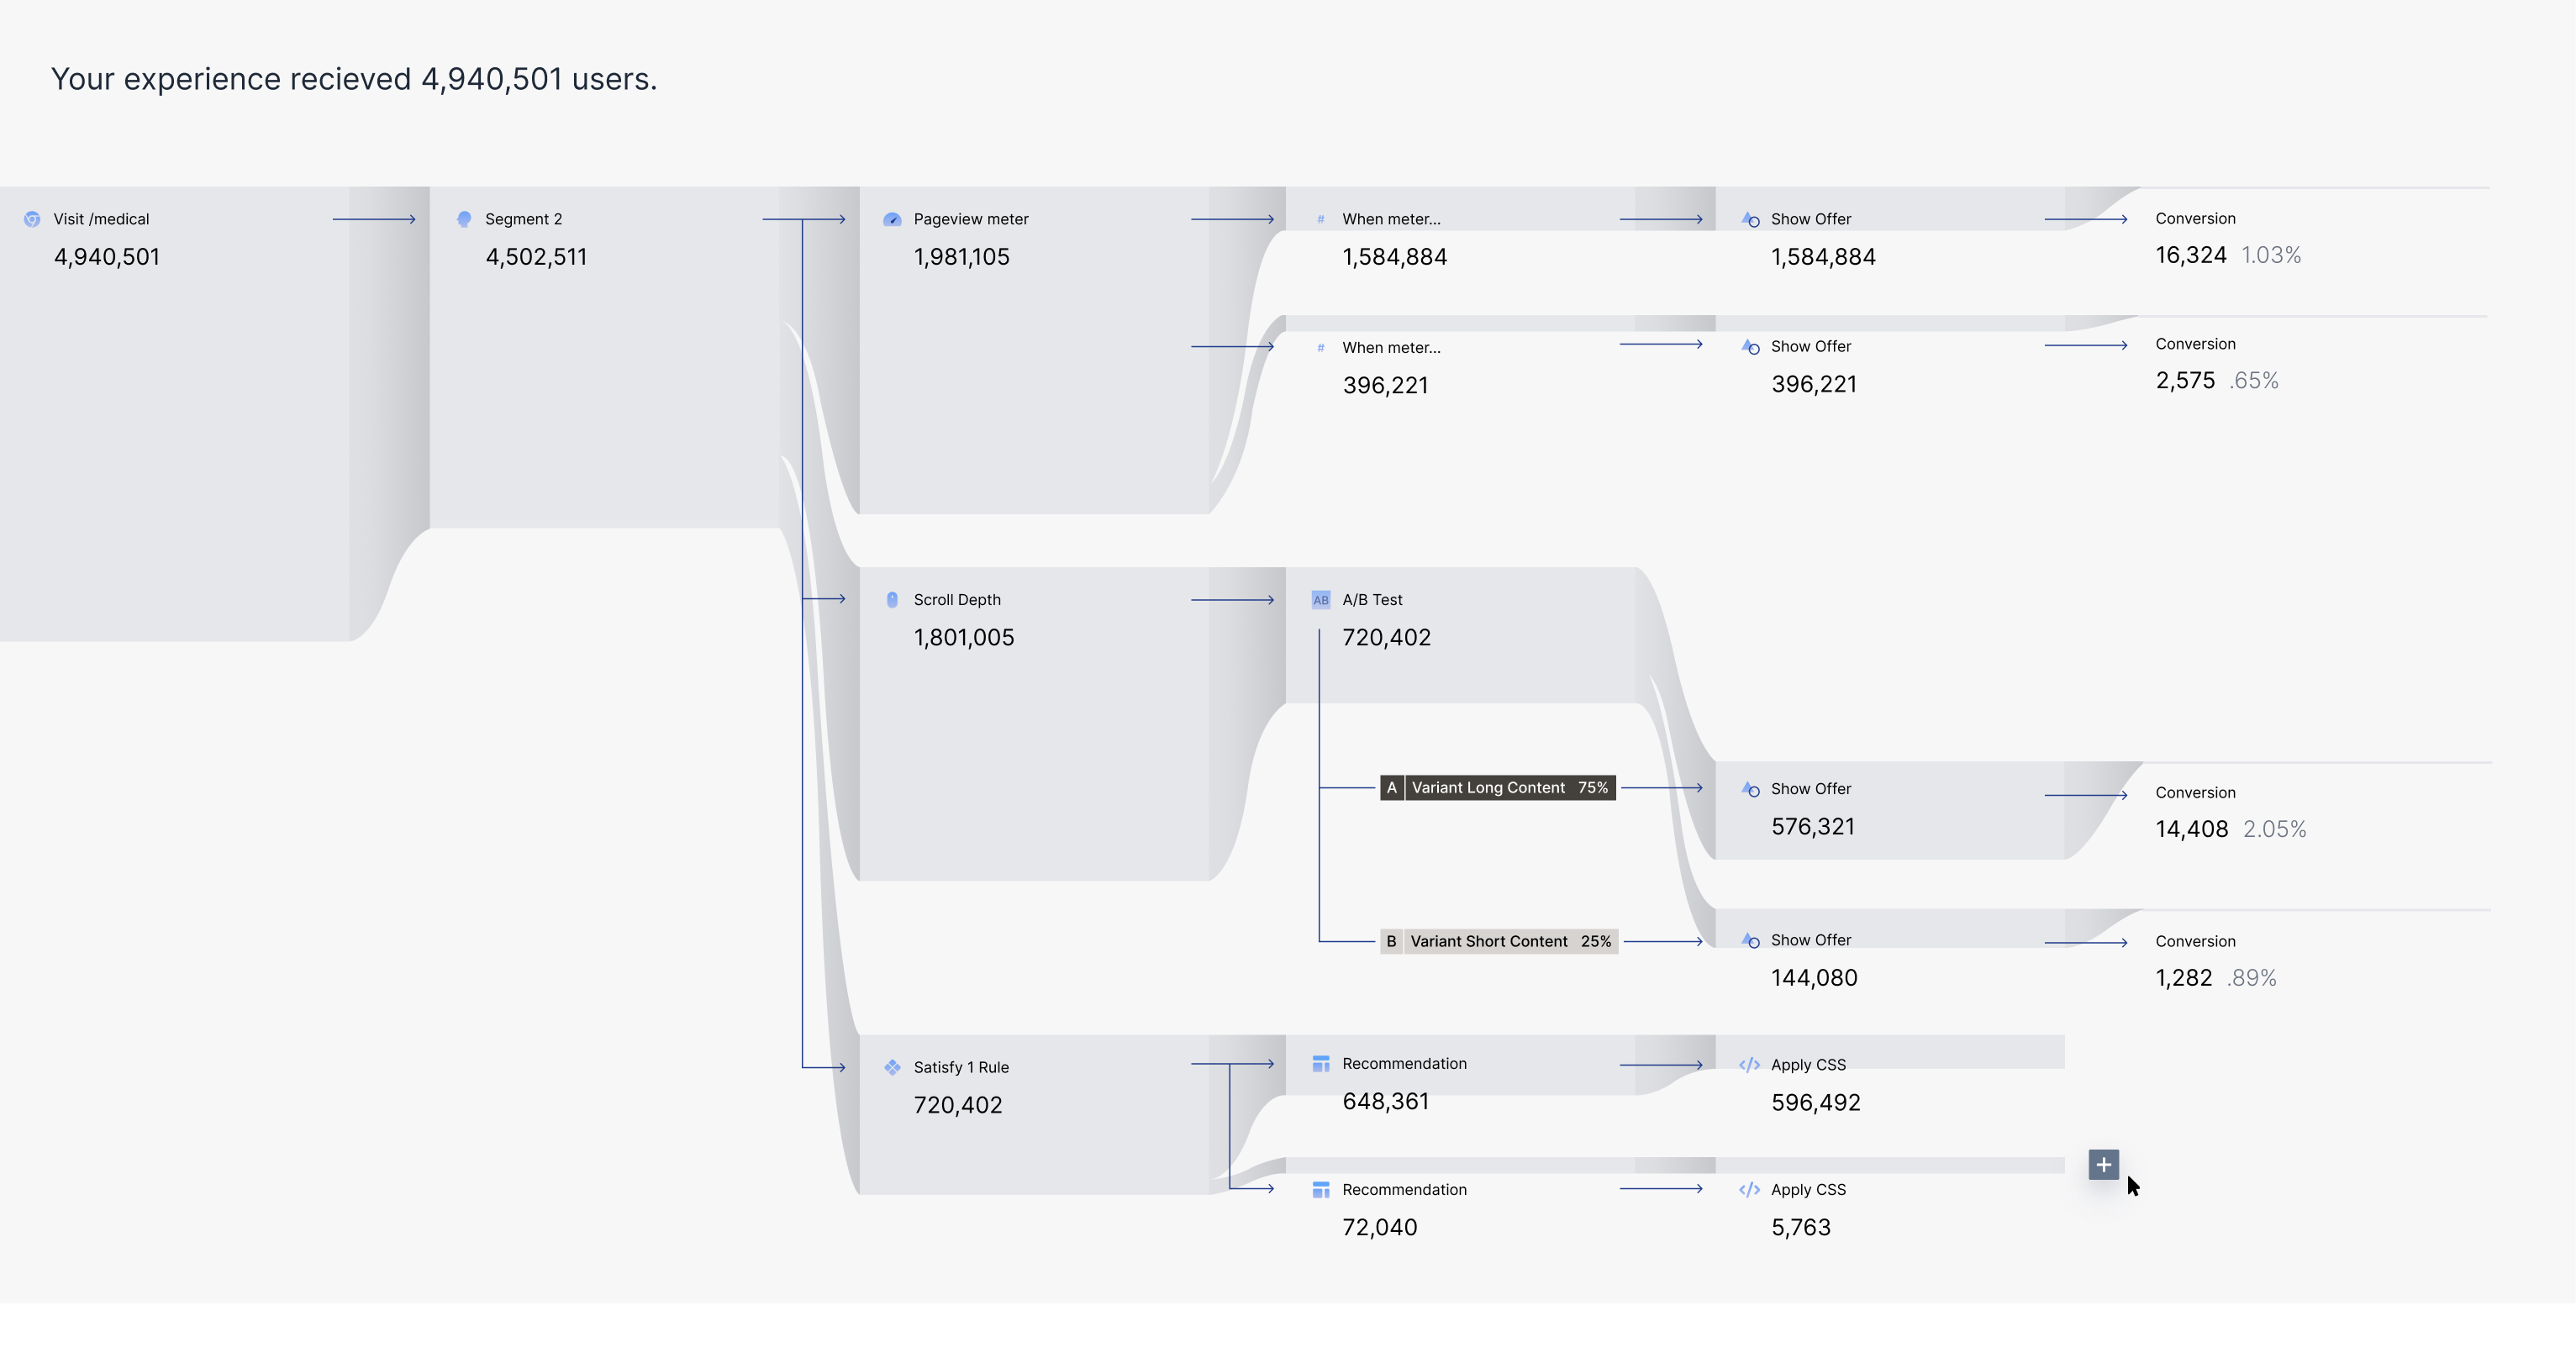Click the Show Offer icon with 1,584,884
The width and height of the screenshot is (2576, 1363).
(x=1750, y=219)
